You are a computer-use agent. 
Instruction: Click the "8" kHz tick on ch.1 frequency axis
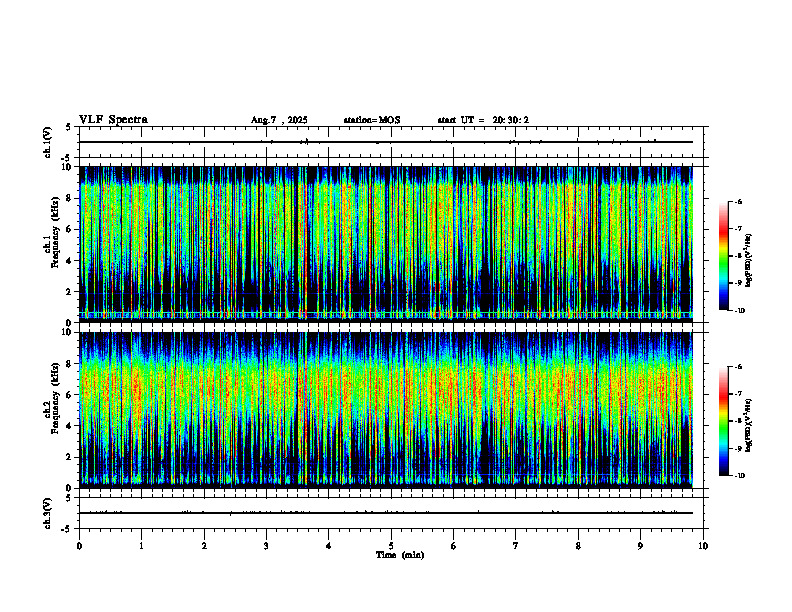tap(71, 198)
